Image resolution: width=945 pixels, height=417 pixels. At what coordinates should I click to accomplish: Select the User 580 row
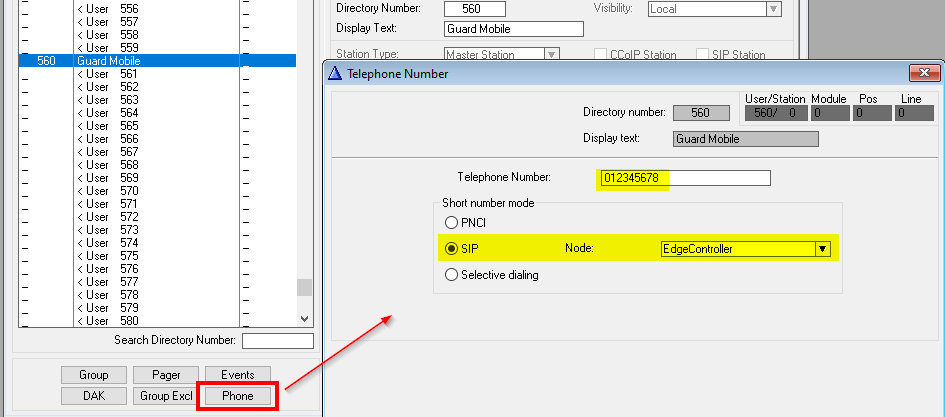point(157,321)
